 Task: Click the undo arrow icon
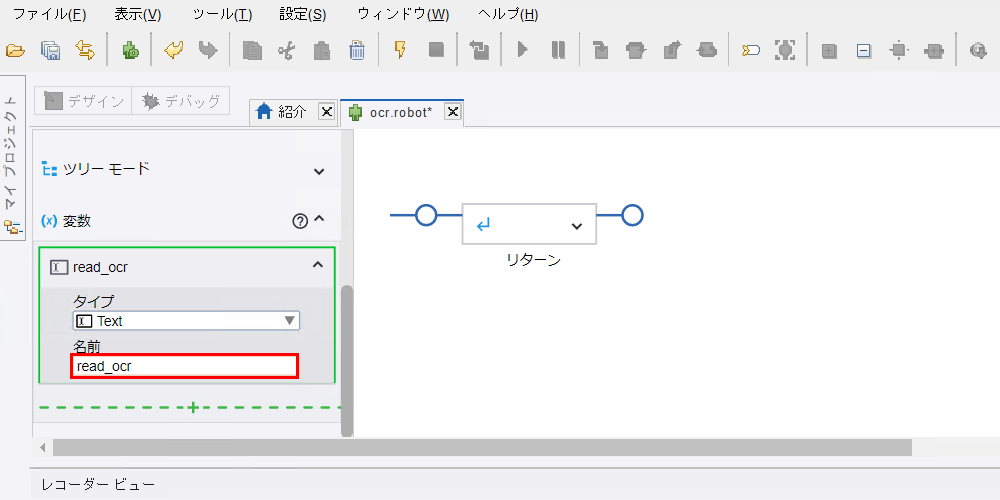(173, 50)
